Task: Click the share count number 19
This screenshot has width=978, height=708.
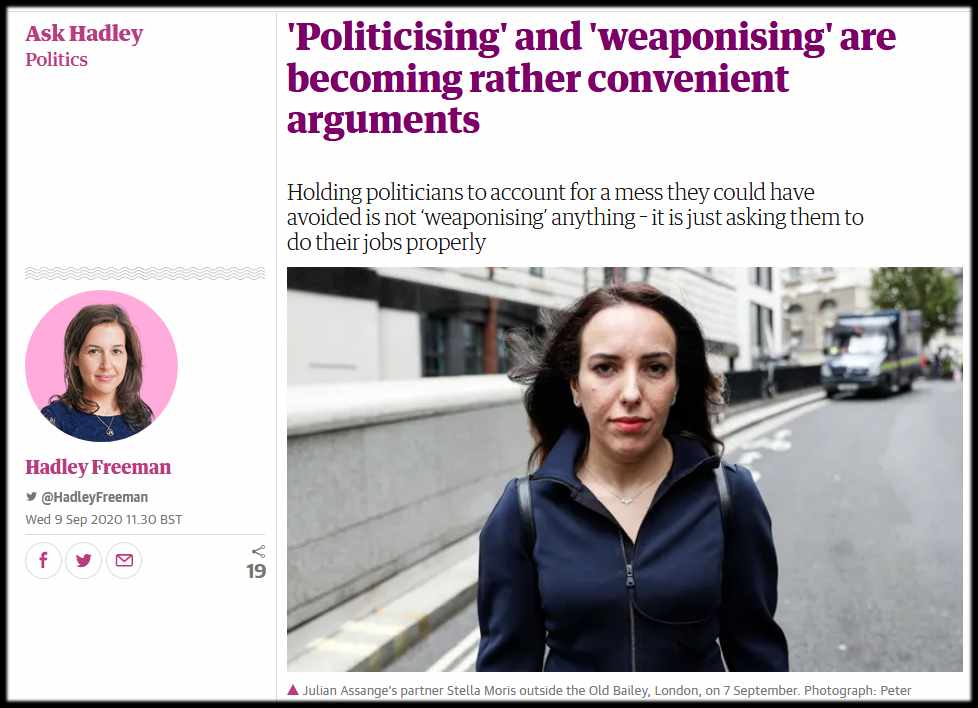Action: click(x=256, y=571)
